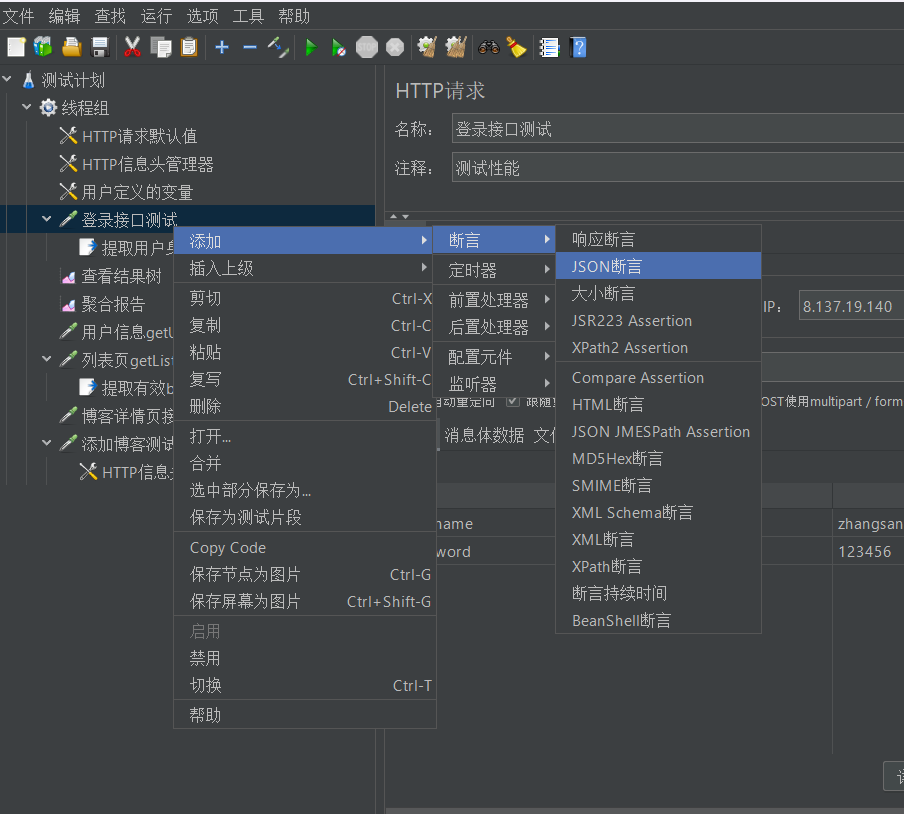Viewport: 904px width, 814px height.
Task: Click the Clear All double broom icon
Action: coord(456,47)
